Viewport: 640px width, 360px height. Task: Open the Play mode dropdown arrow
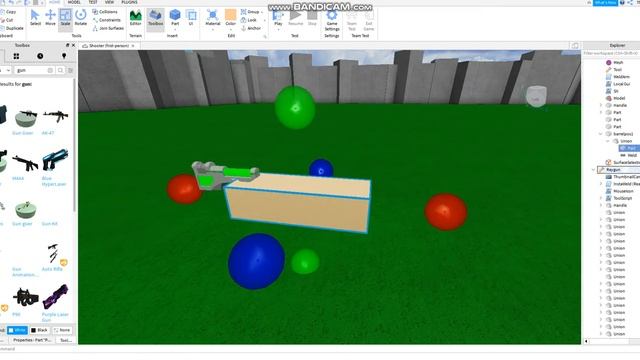(x=278, y=29)
